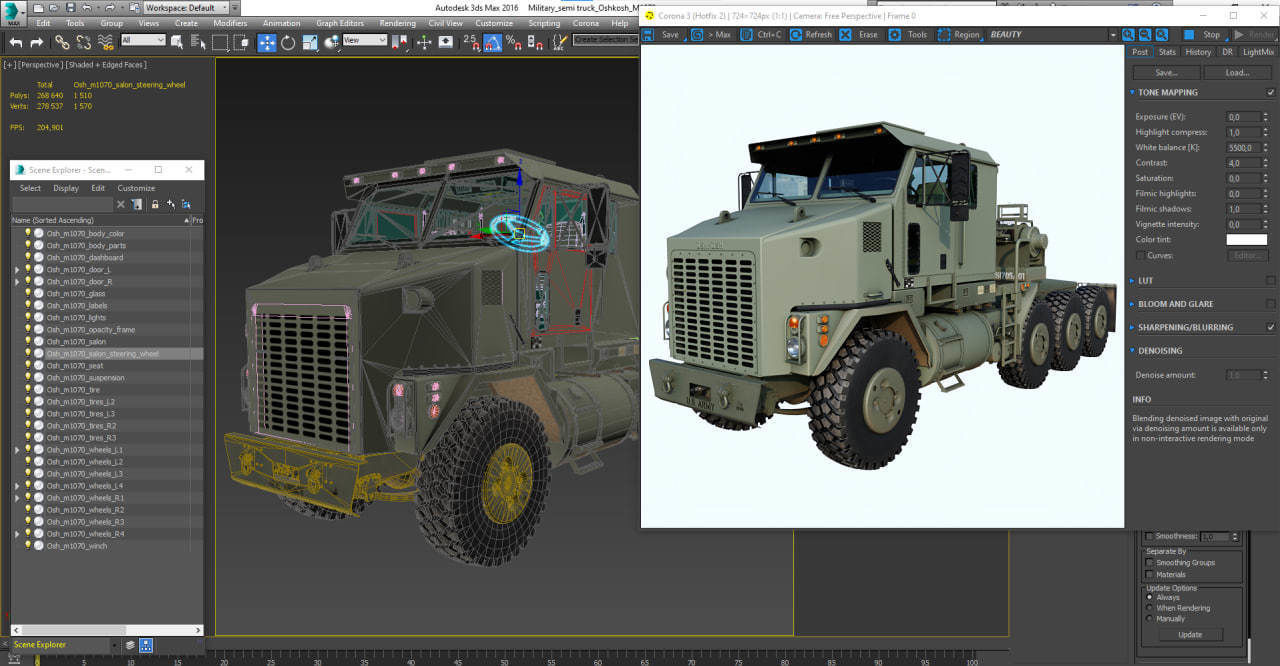Open the Rendering menu
1280x666 pixels.
(x=397, y=23)
